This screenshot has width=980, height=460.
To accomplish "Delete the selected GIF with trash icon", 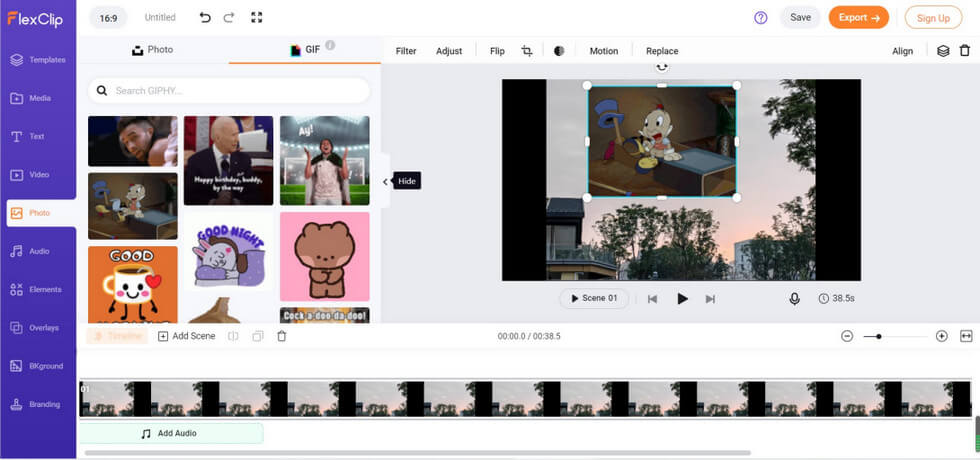I will click(x=965, y=51).
